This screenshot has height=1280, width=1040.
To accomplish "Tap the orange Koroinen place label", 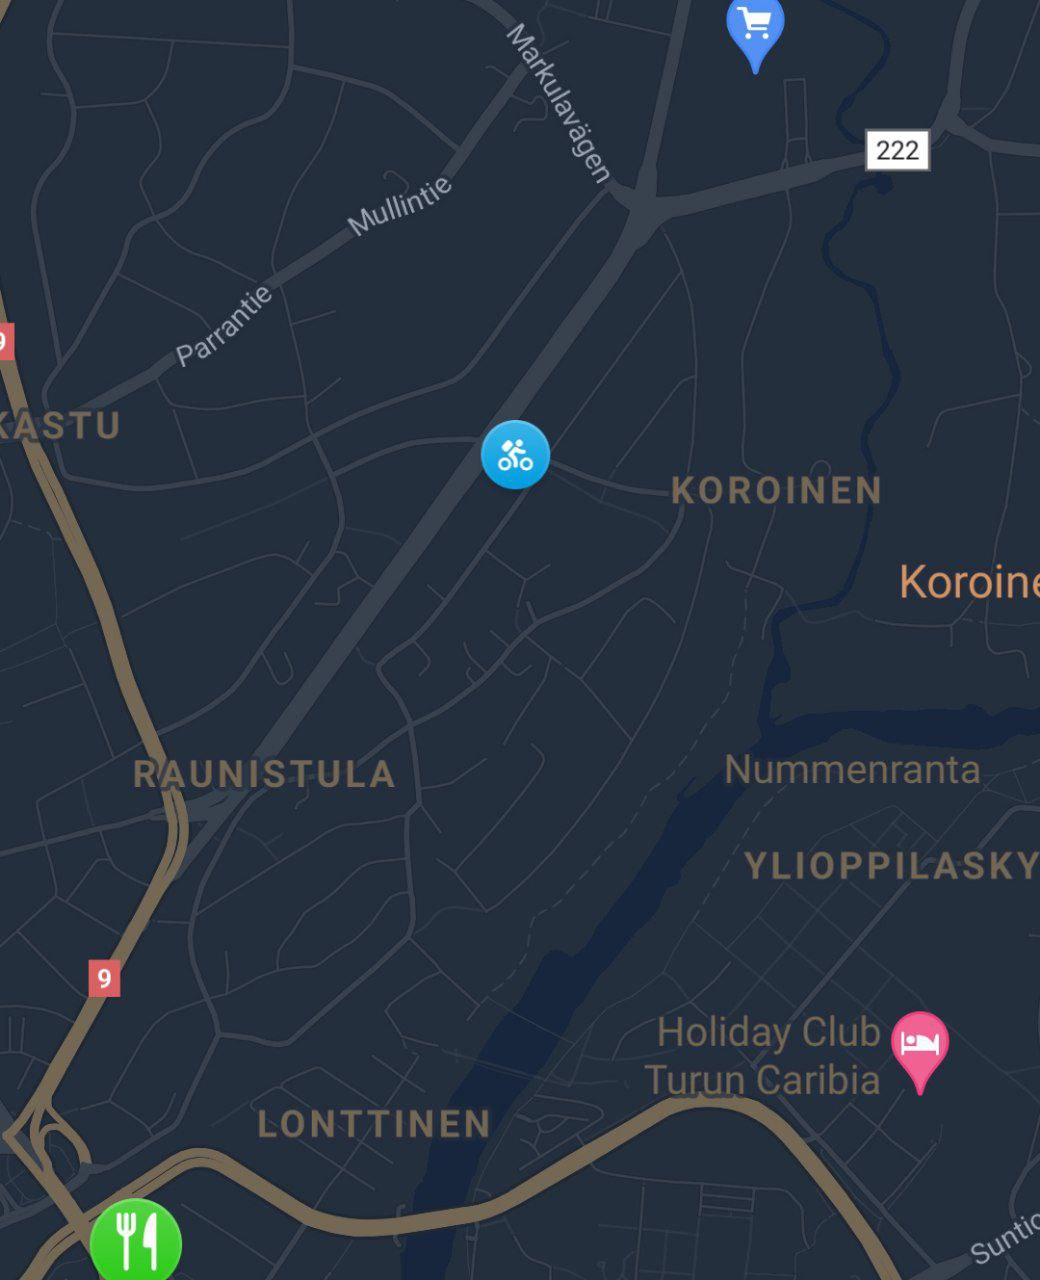I will pyautogui.click(x=969, y=581).
